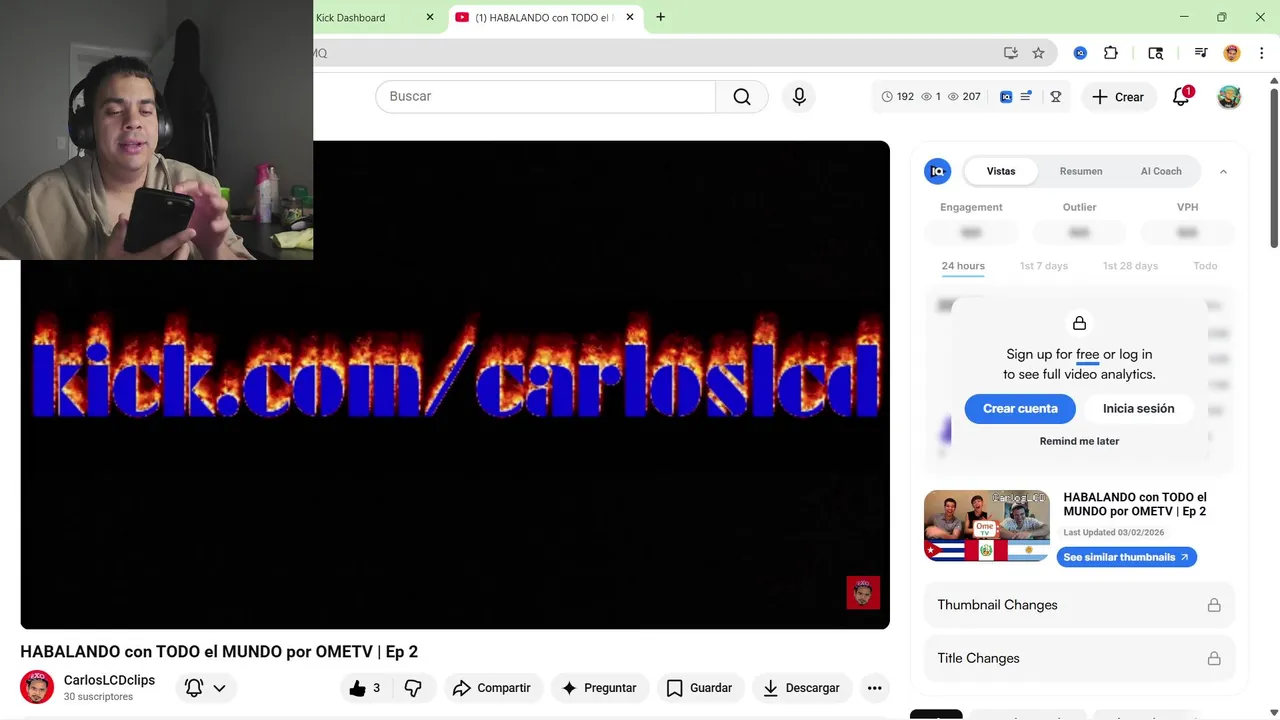Screen dimensions: 1280x720
Task: Click the video player area
Action: pos(455,385)
